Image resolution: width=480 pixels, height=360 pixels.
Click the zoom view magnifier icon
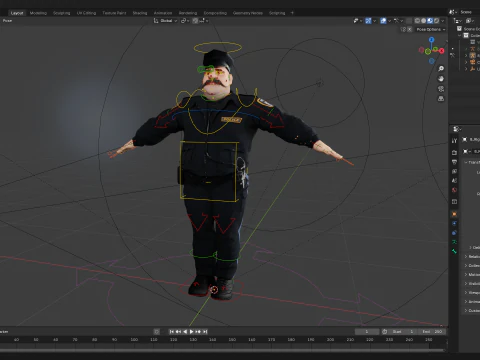(x=441, y=69)
